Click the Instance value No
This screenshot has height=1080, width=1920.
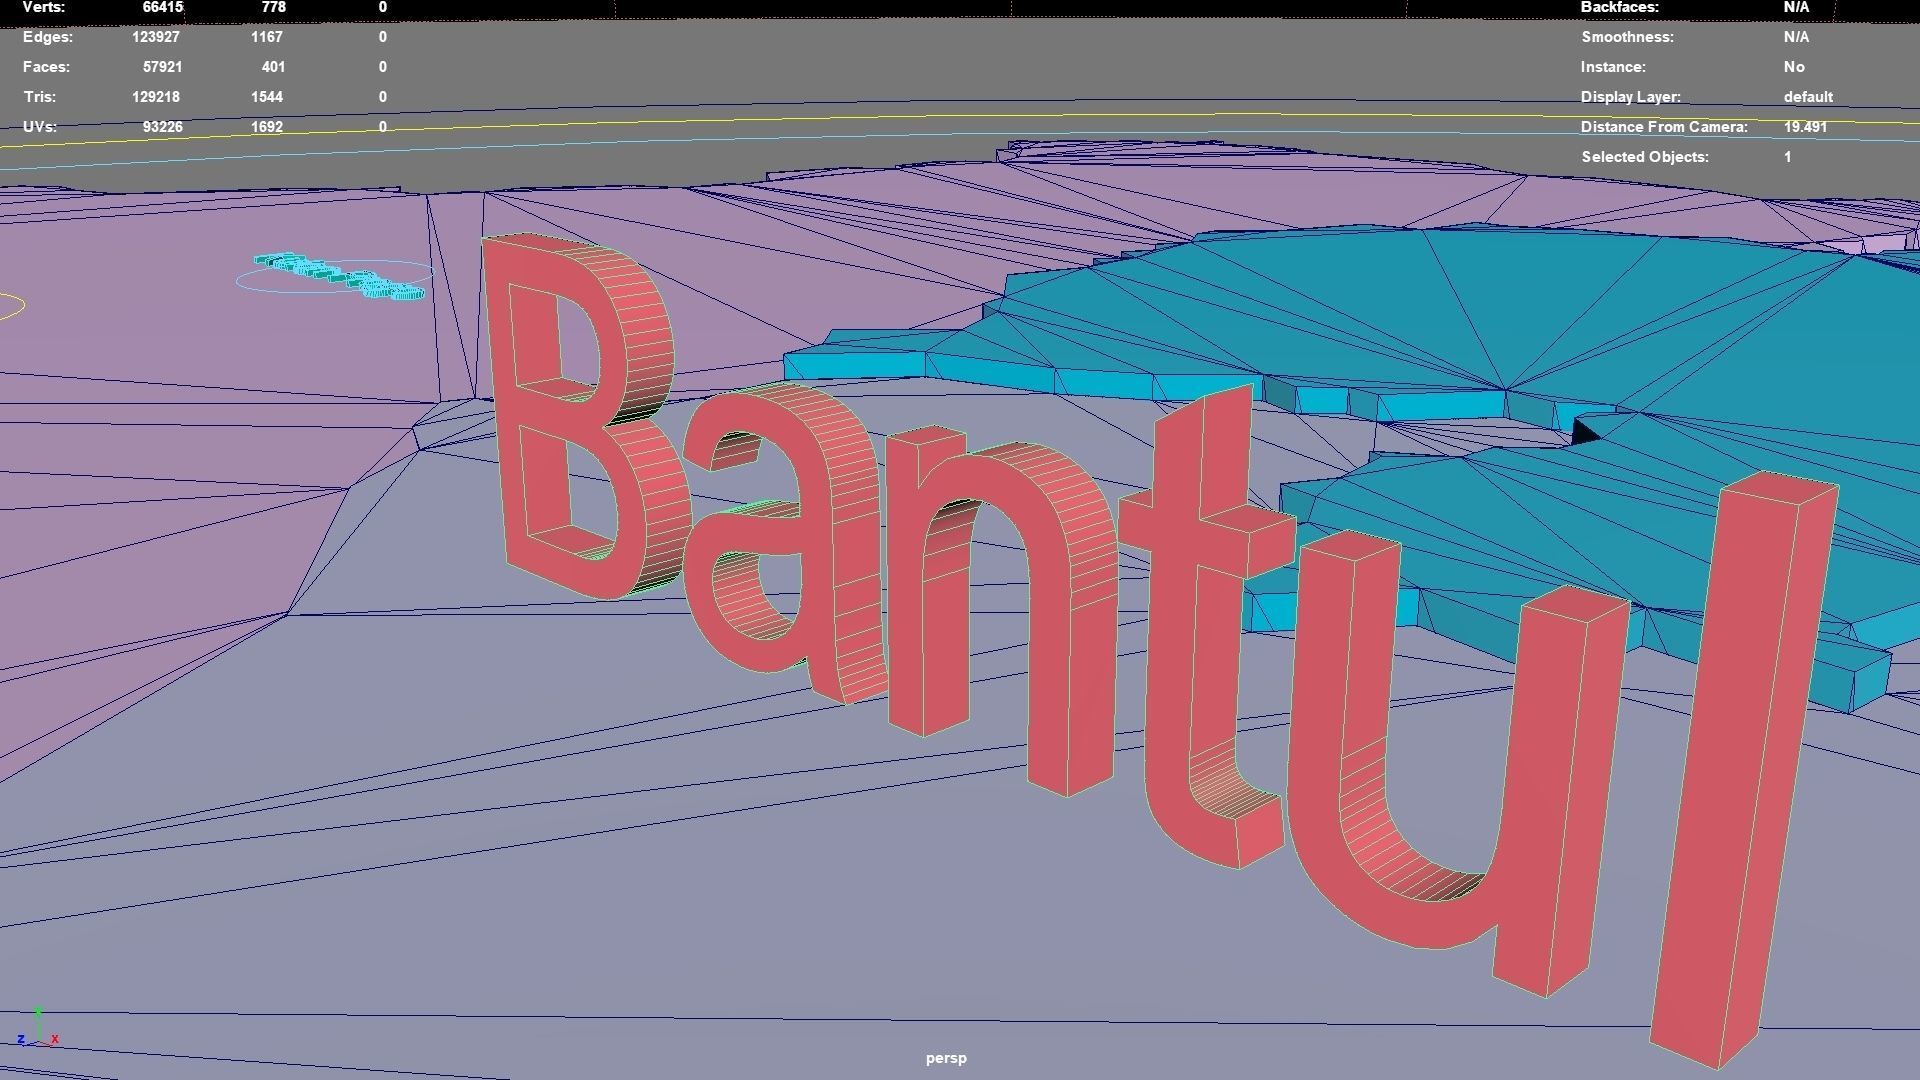[x=1794, y=67]
